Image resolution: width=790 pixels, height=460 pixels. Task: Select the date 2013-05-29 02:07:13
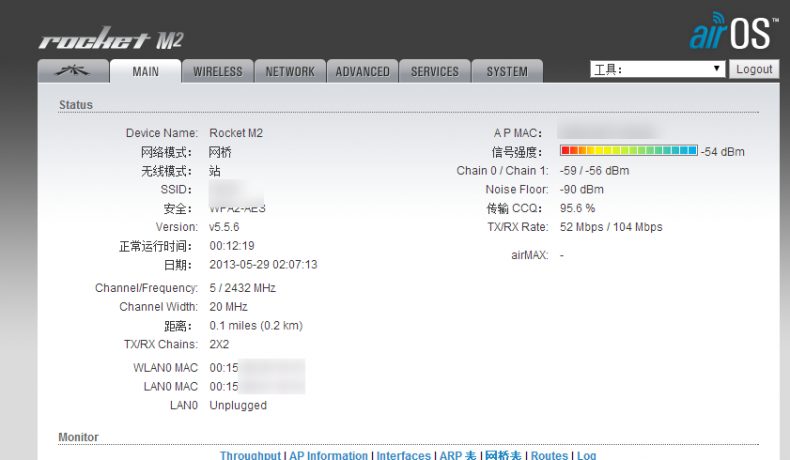pos(263,265)
